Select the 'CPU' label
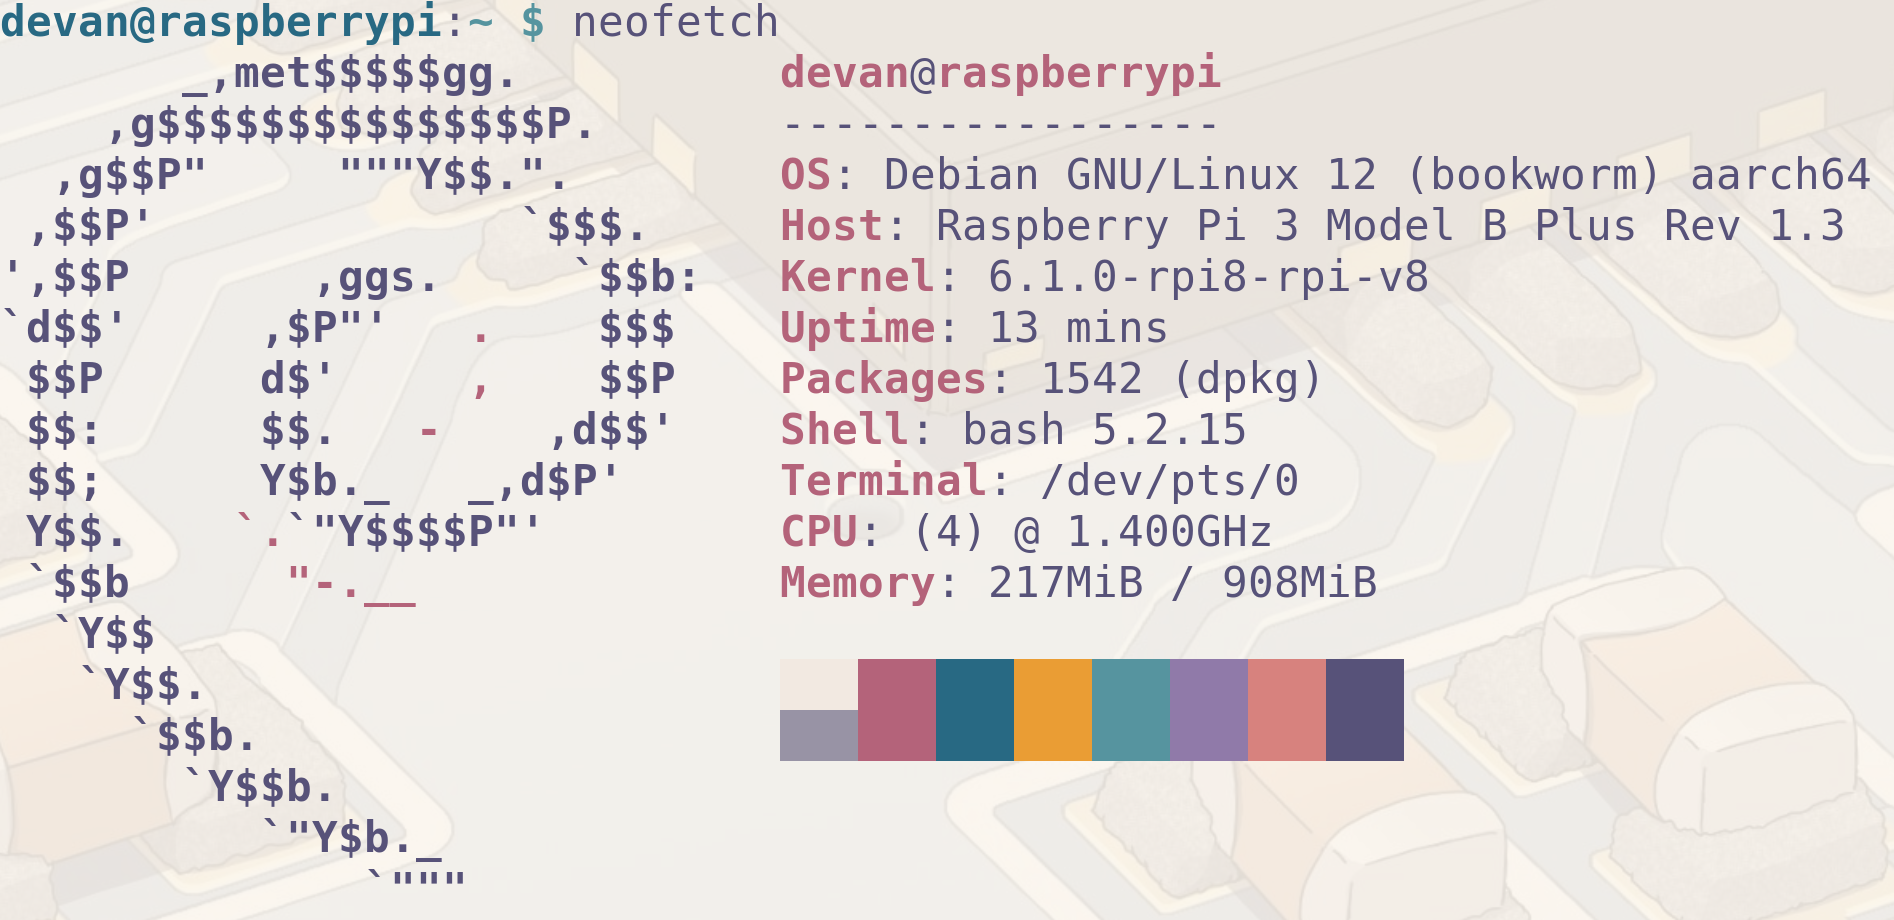The width and height of the screenshot is (1894, 920). coord(818,532)
